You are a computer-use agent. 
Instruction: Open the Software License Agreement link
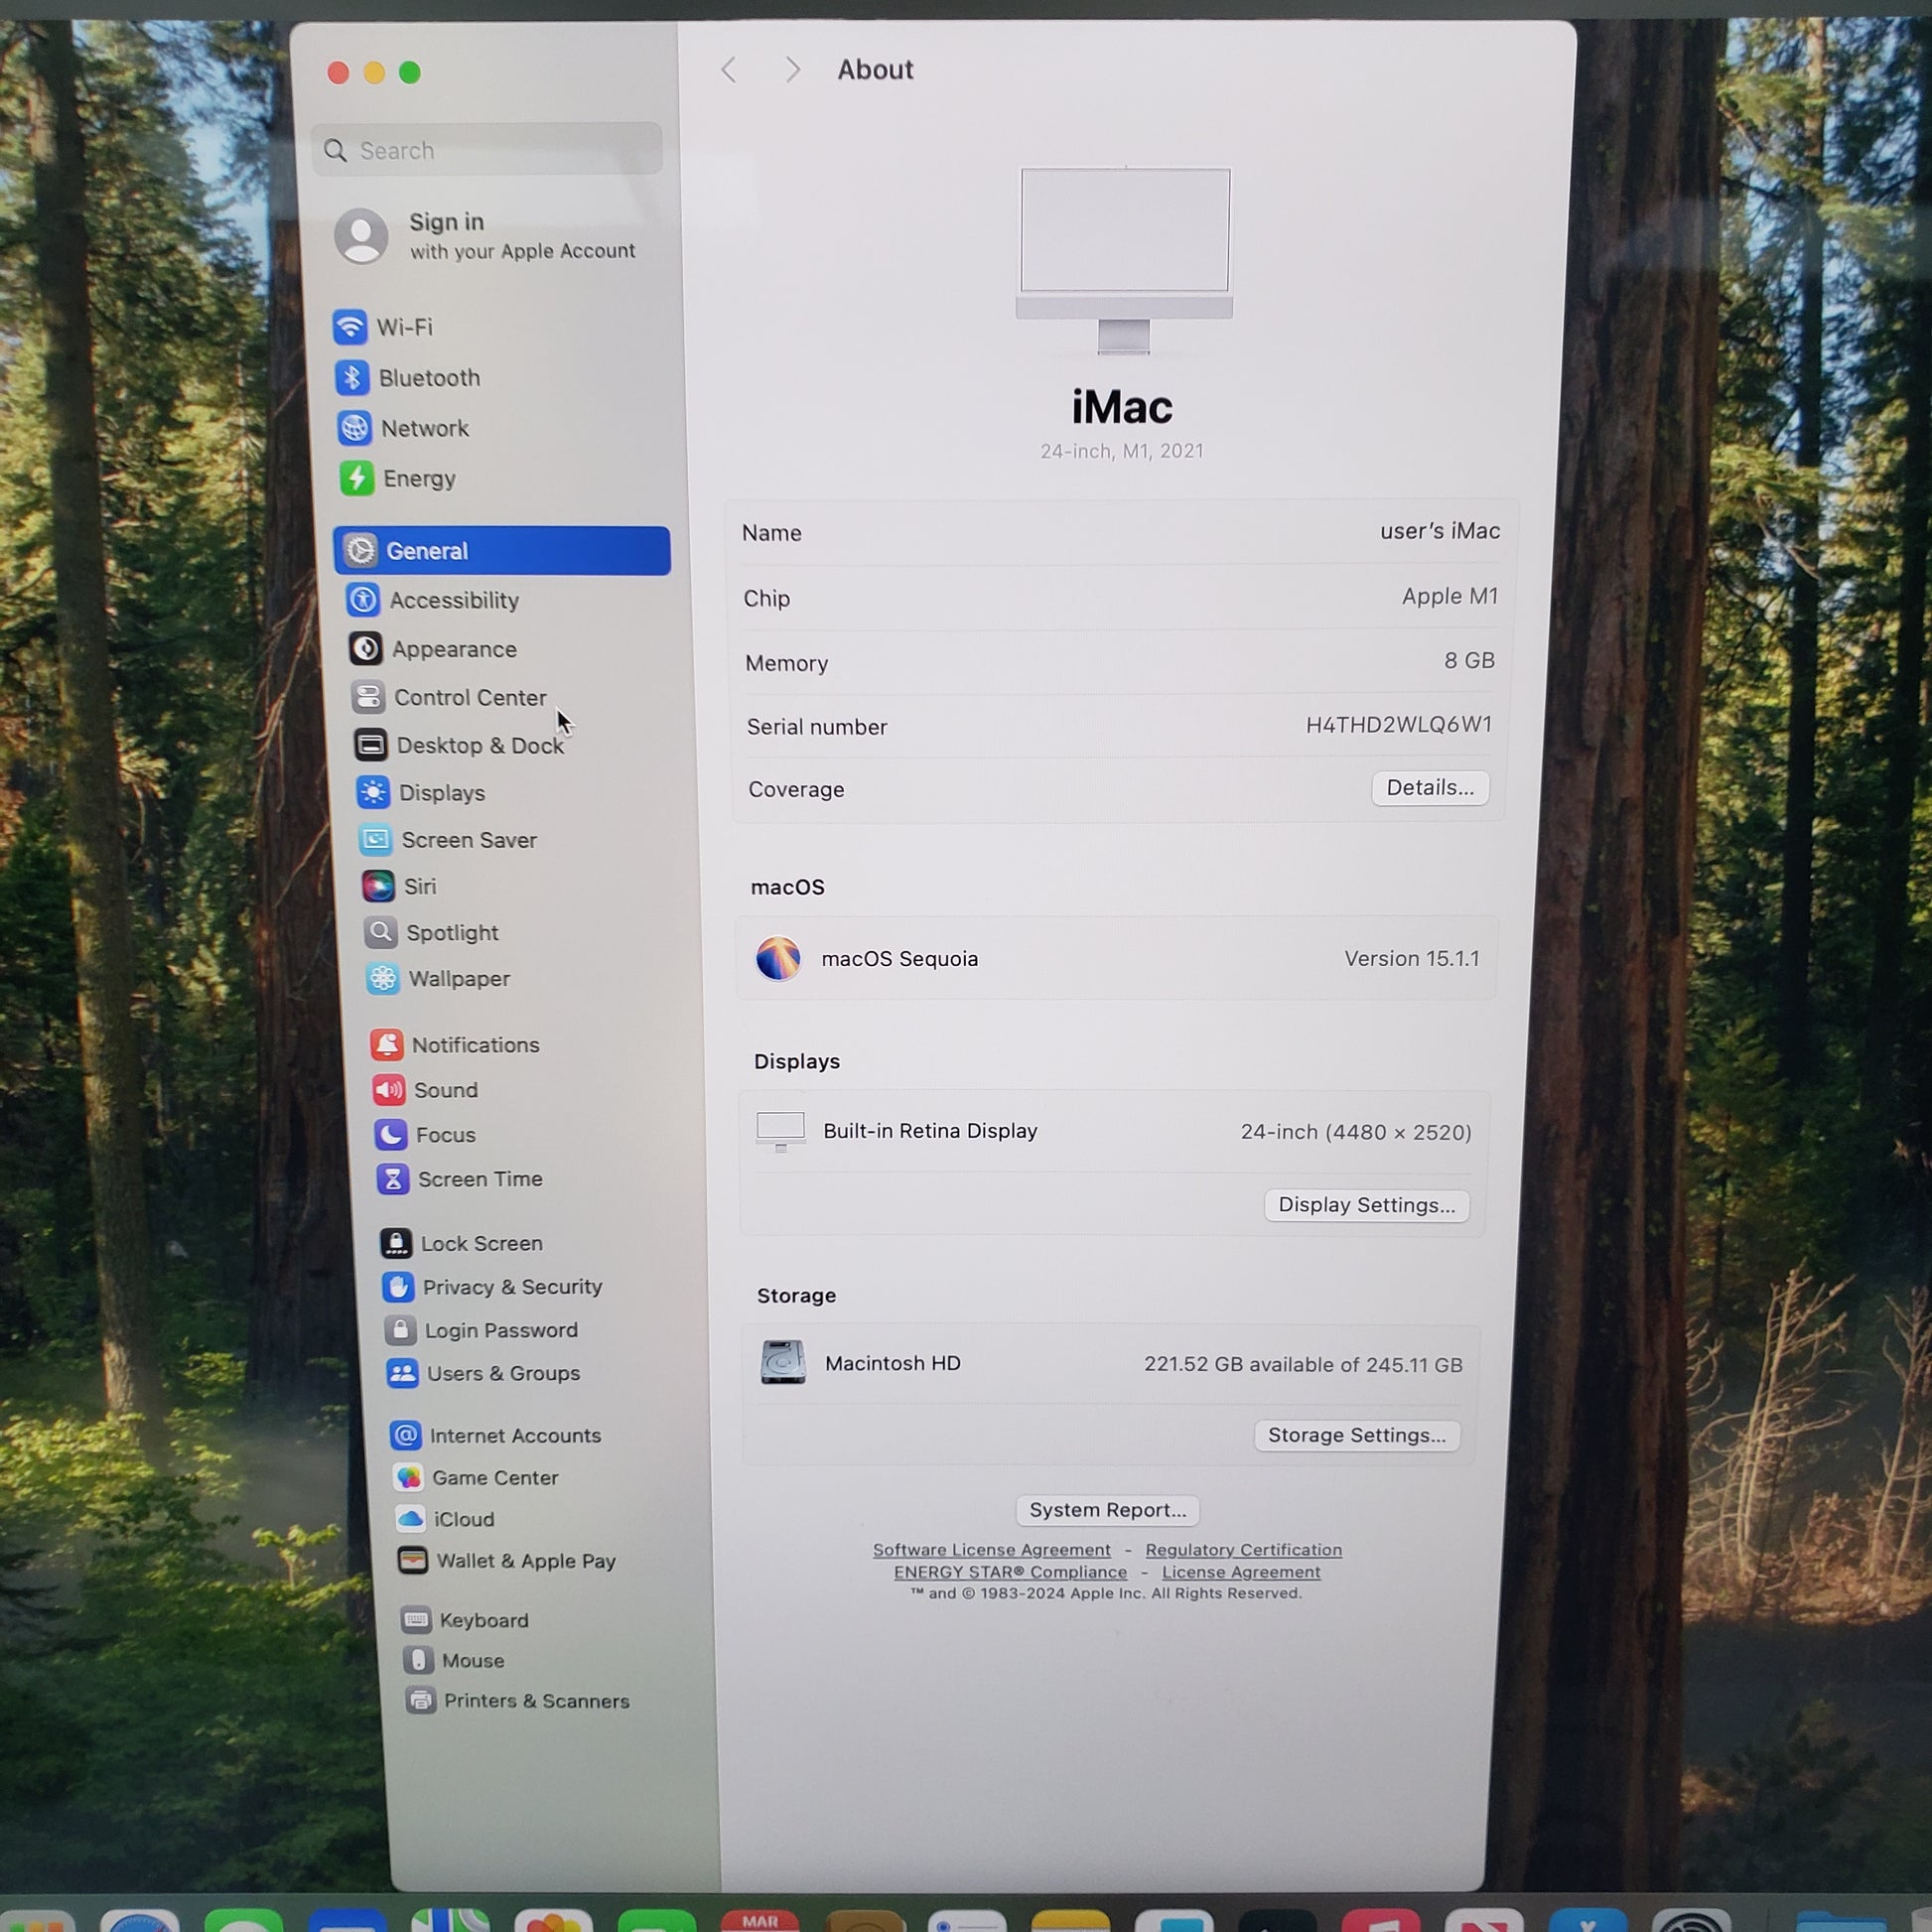[x=991, y=1550]
